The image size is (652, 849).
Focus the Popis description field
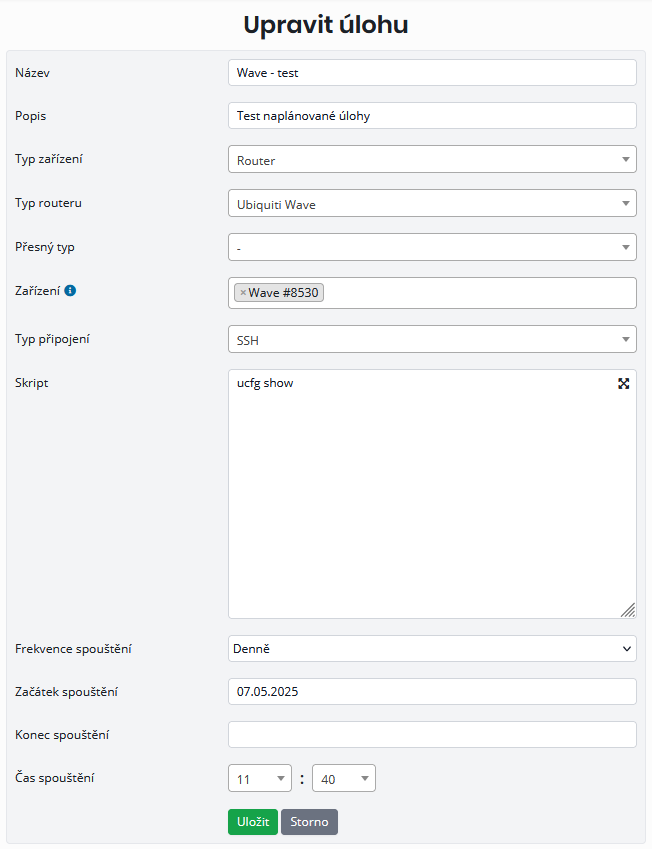432,116
